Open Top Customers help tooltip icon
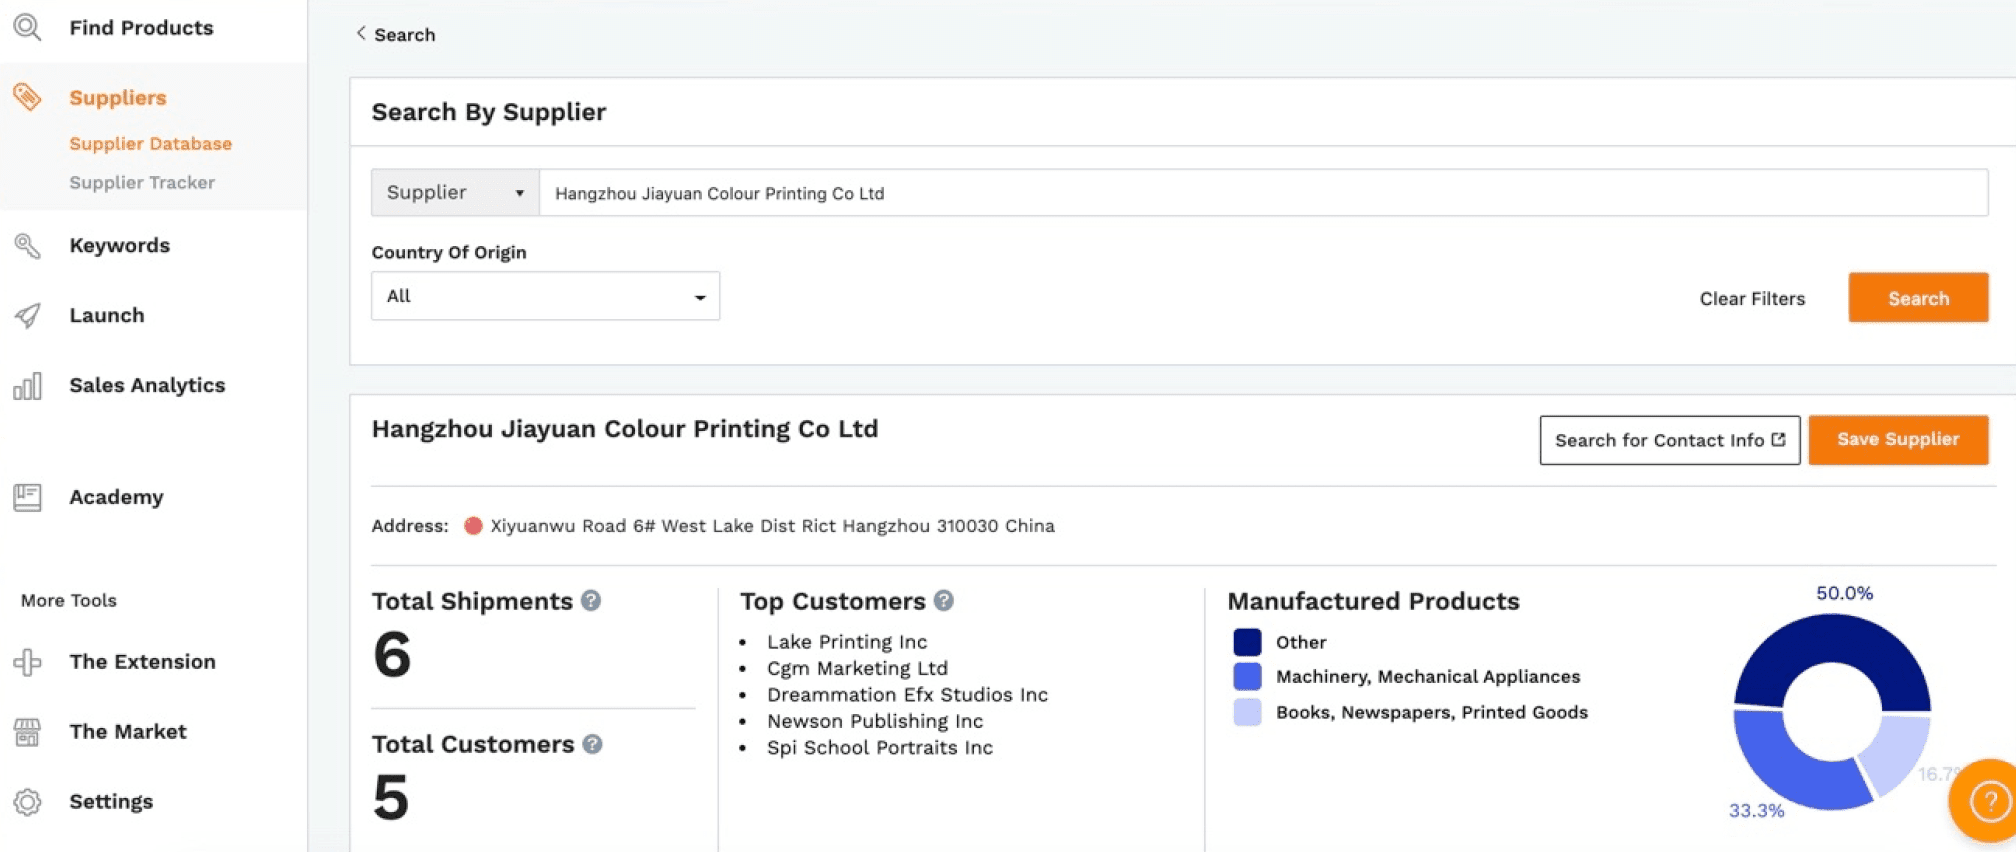2016x852 pixels. tap(943, 600)
